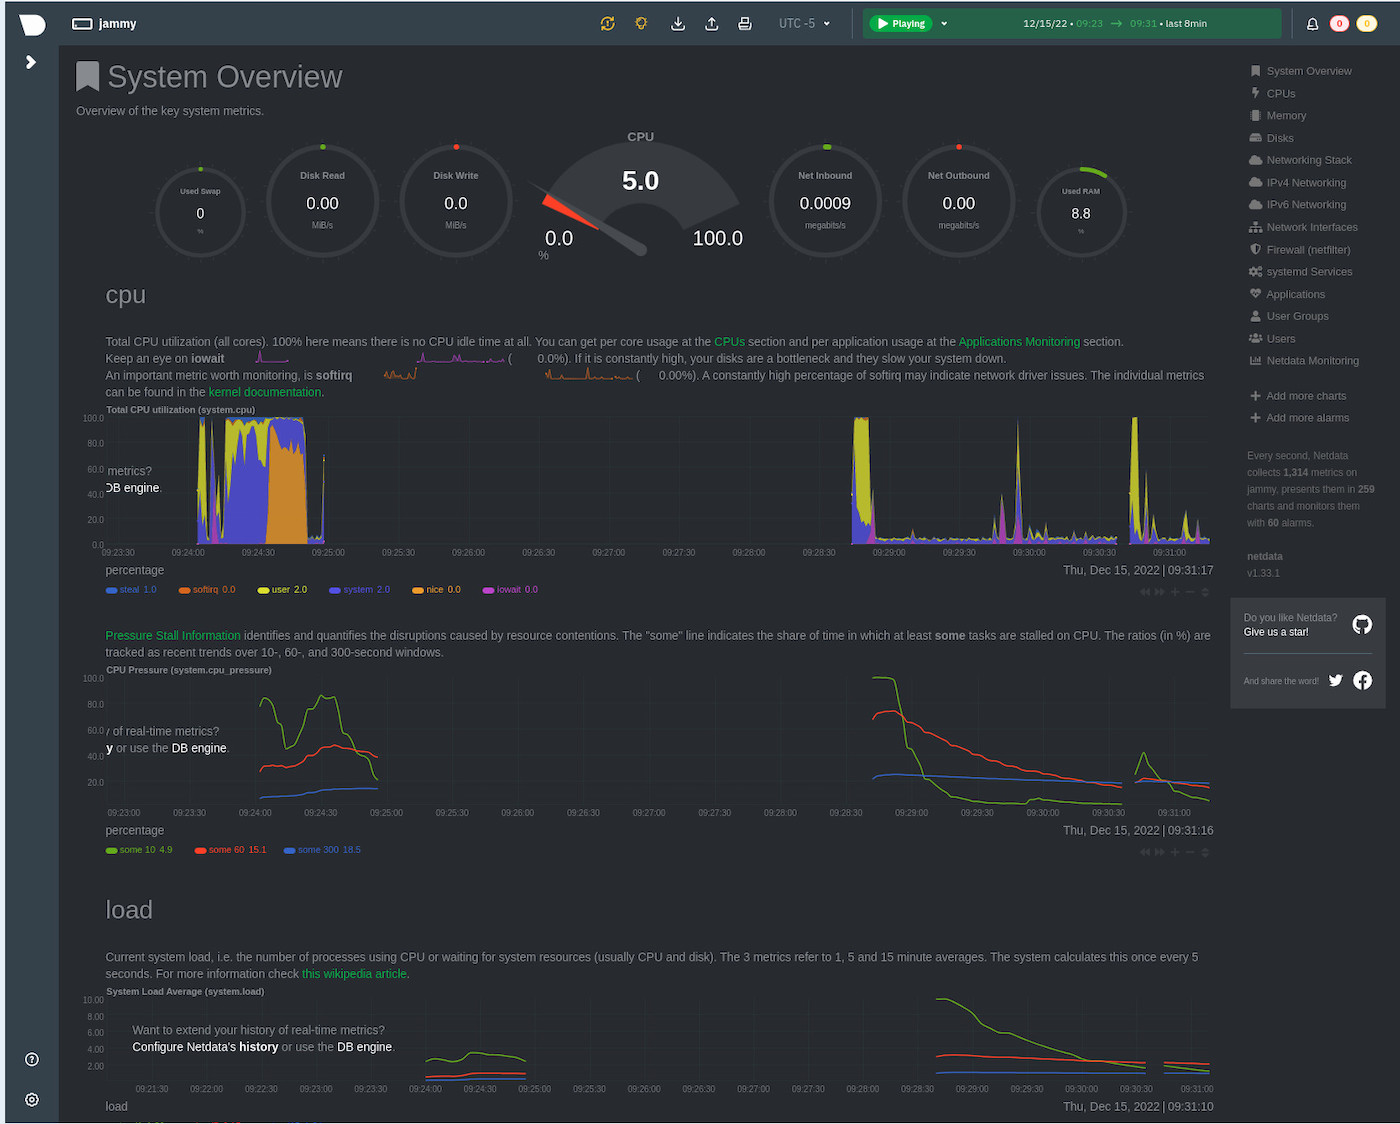The width and height of the screenshot is (1400, 1124).
Task: Click the GitHub star icon
Action: [1362, 624]
